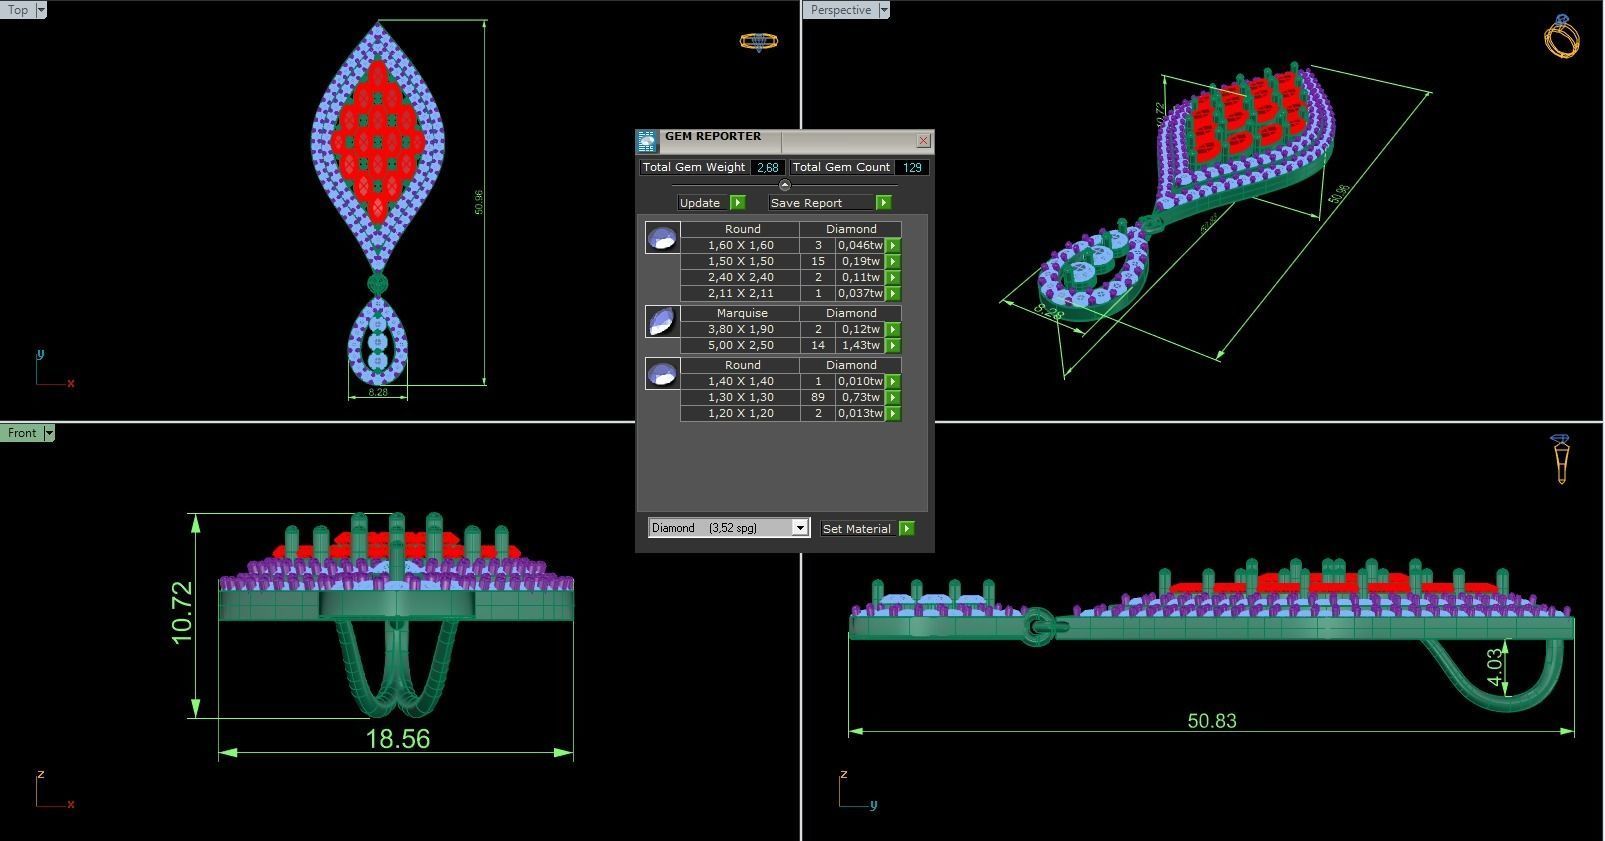The width and height of the screenshot is (1605, 841).
Task: Click the 4.03 bail dimension label
Action: click(x=1494, y=667)
